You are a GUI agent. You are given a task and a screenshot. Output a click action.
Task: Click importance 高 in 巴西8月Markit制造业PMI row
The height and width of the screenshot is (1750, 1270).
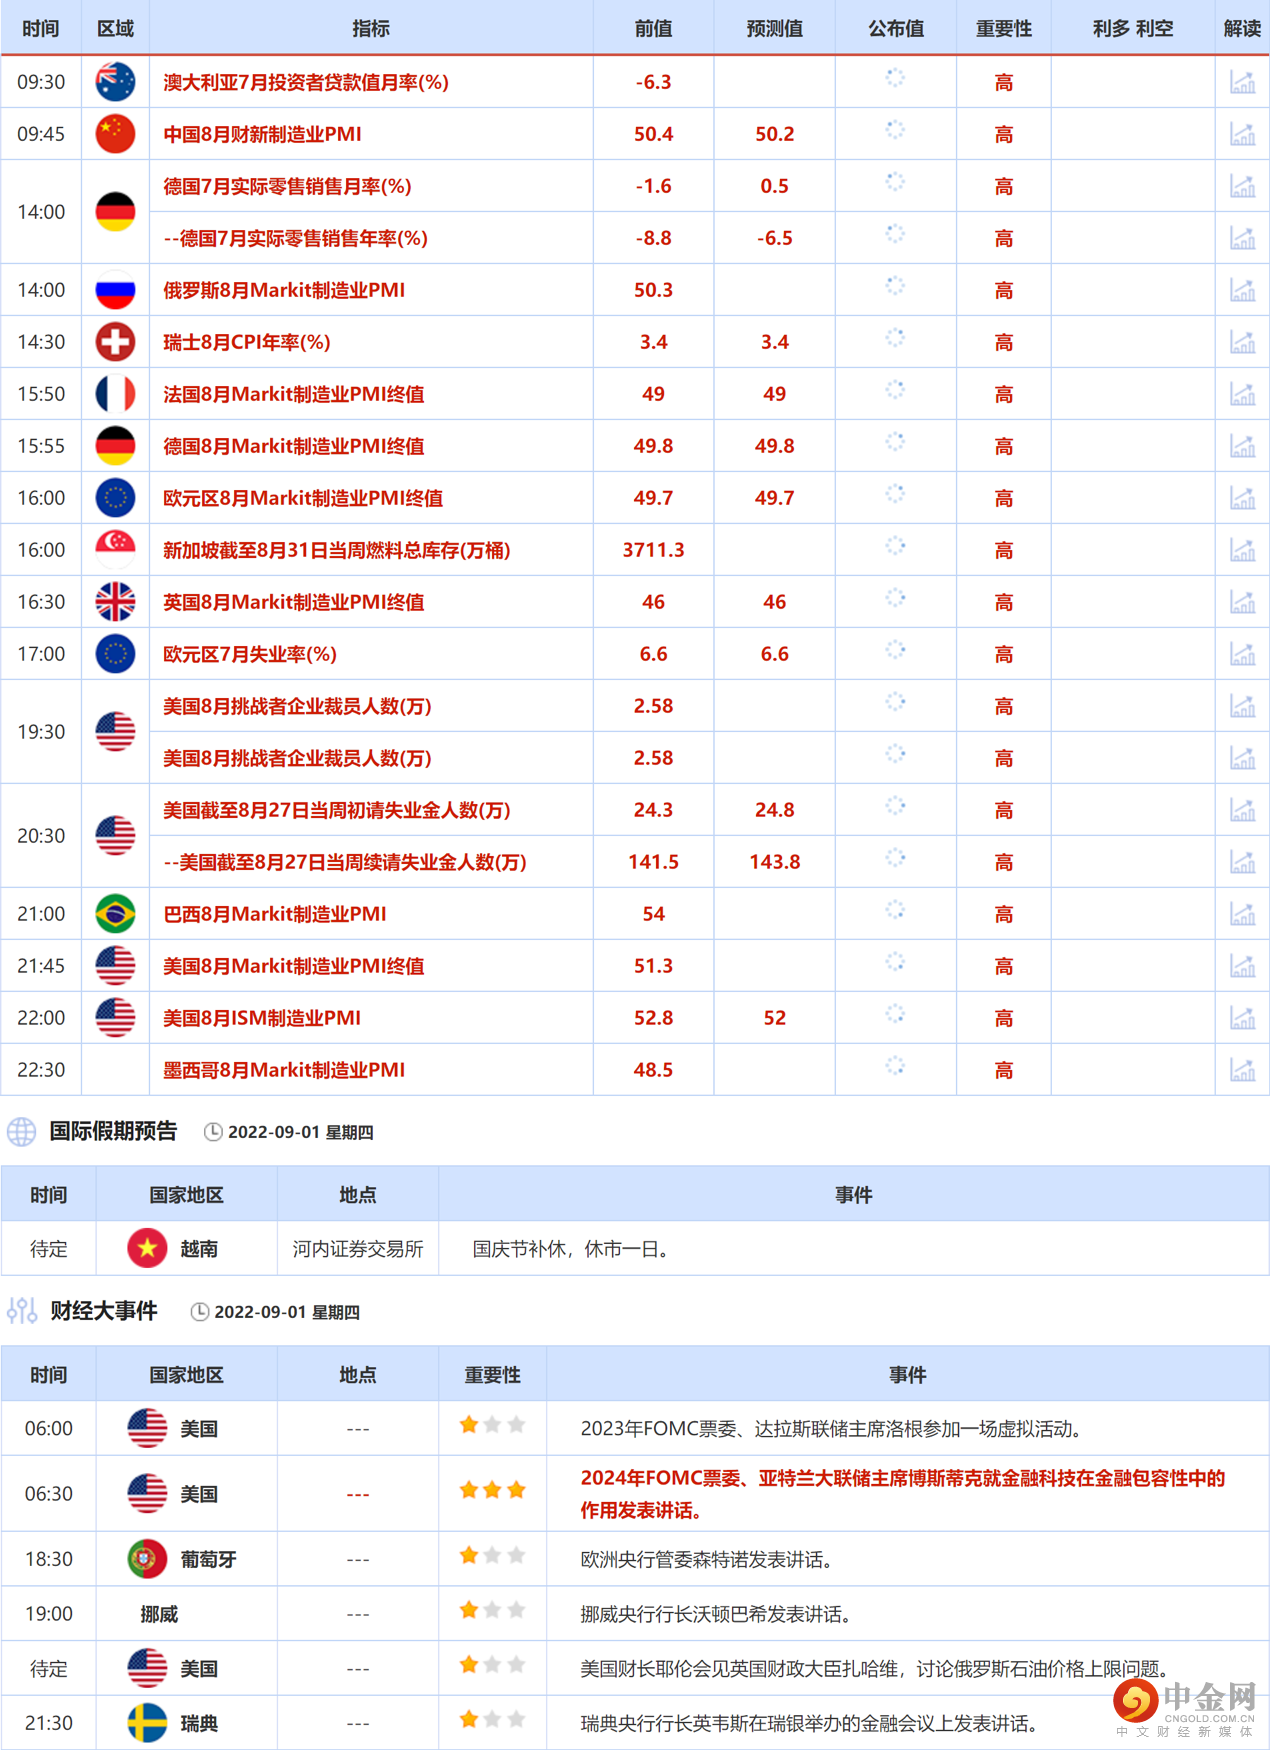1004,914
